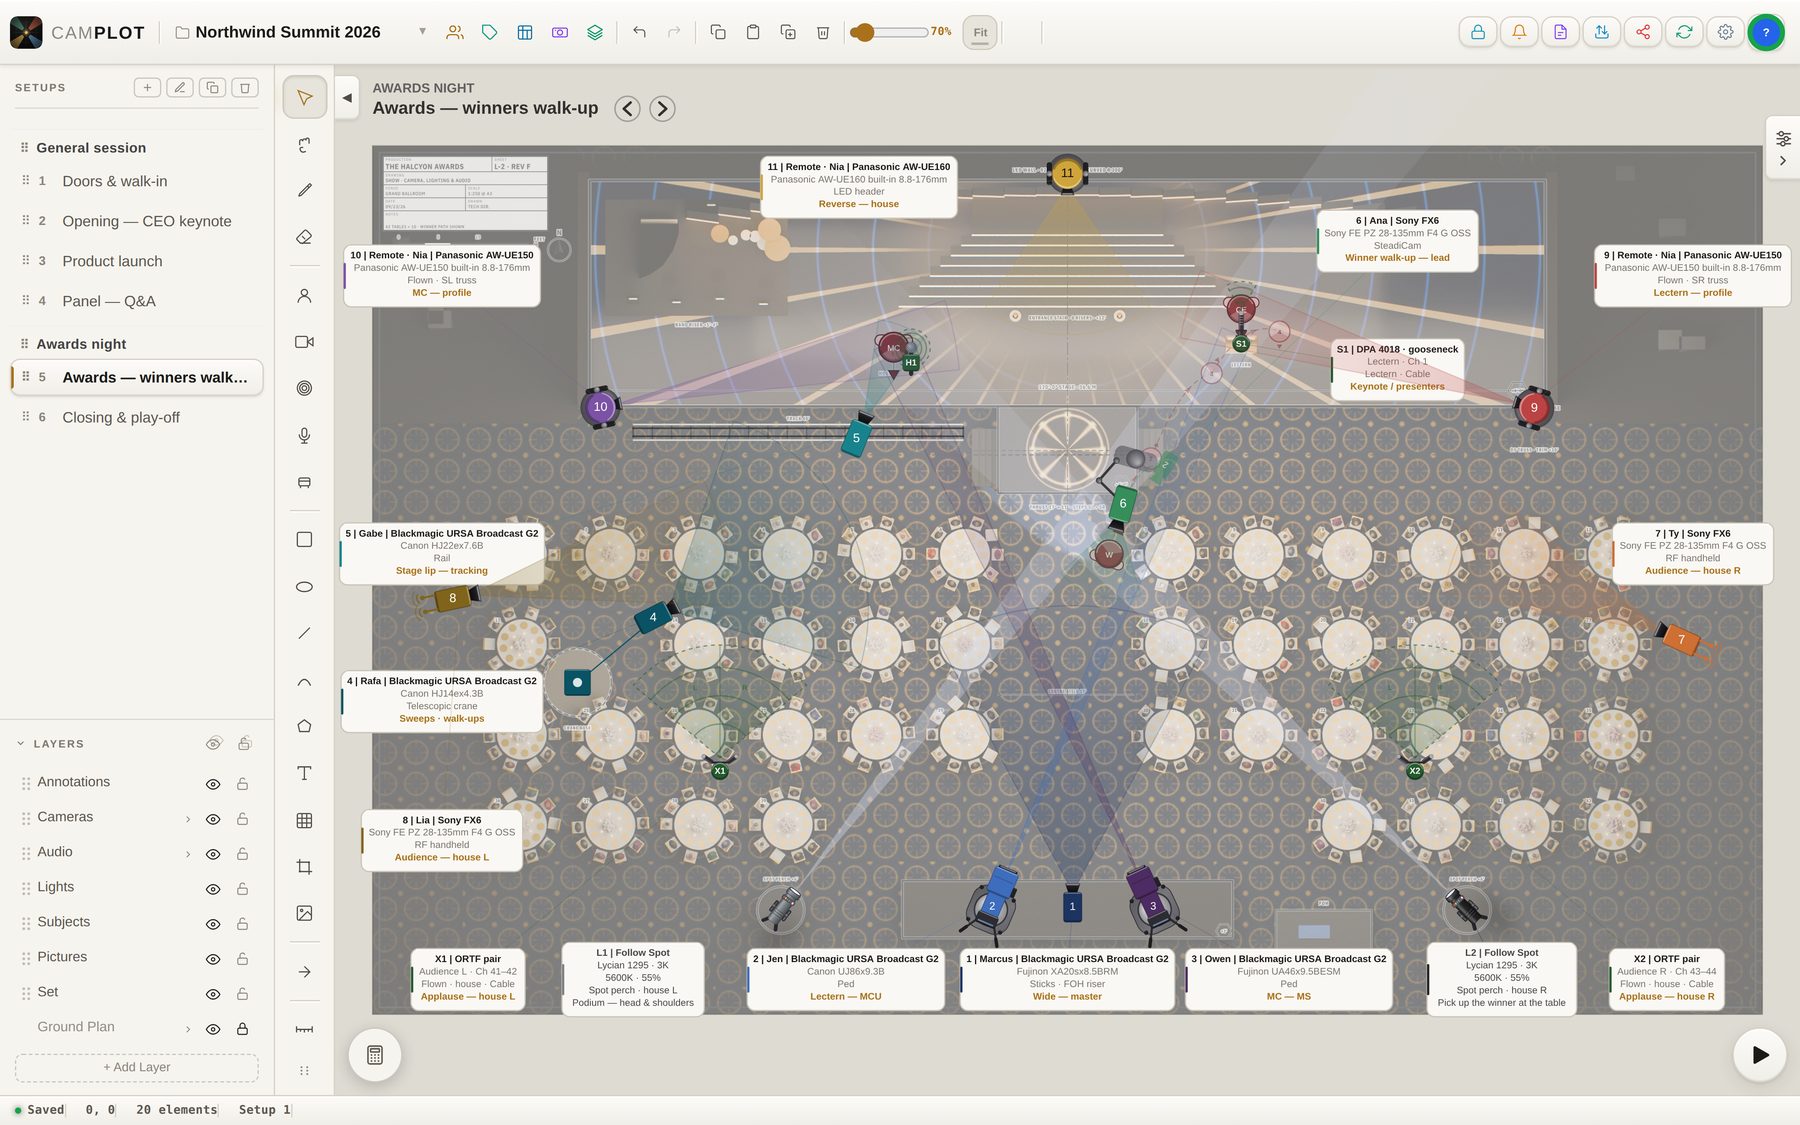The image size is (1800, 1125).
Task: Start the play button on canvas
Action: (x=1760, y=1055)
